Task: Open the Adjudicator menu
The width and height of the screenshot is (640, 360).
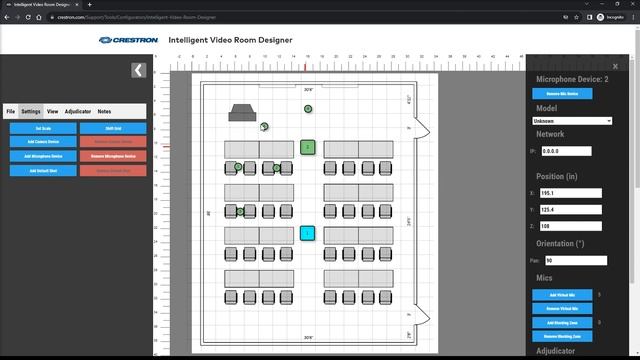Action: click(x=78, y=111)
